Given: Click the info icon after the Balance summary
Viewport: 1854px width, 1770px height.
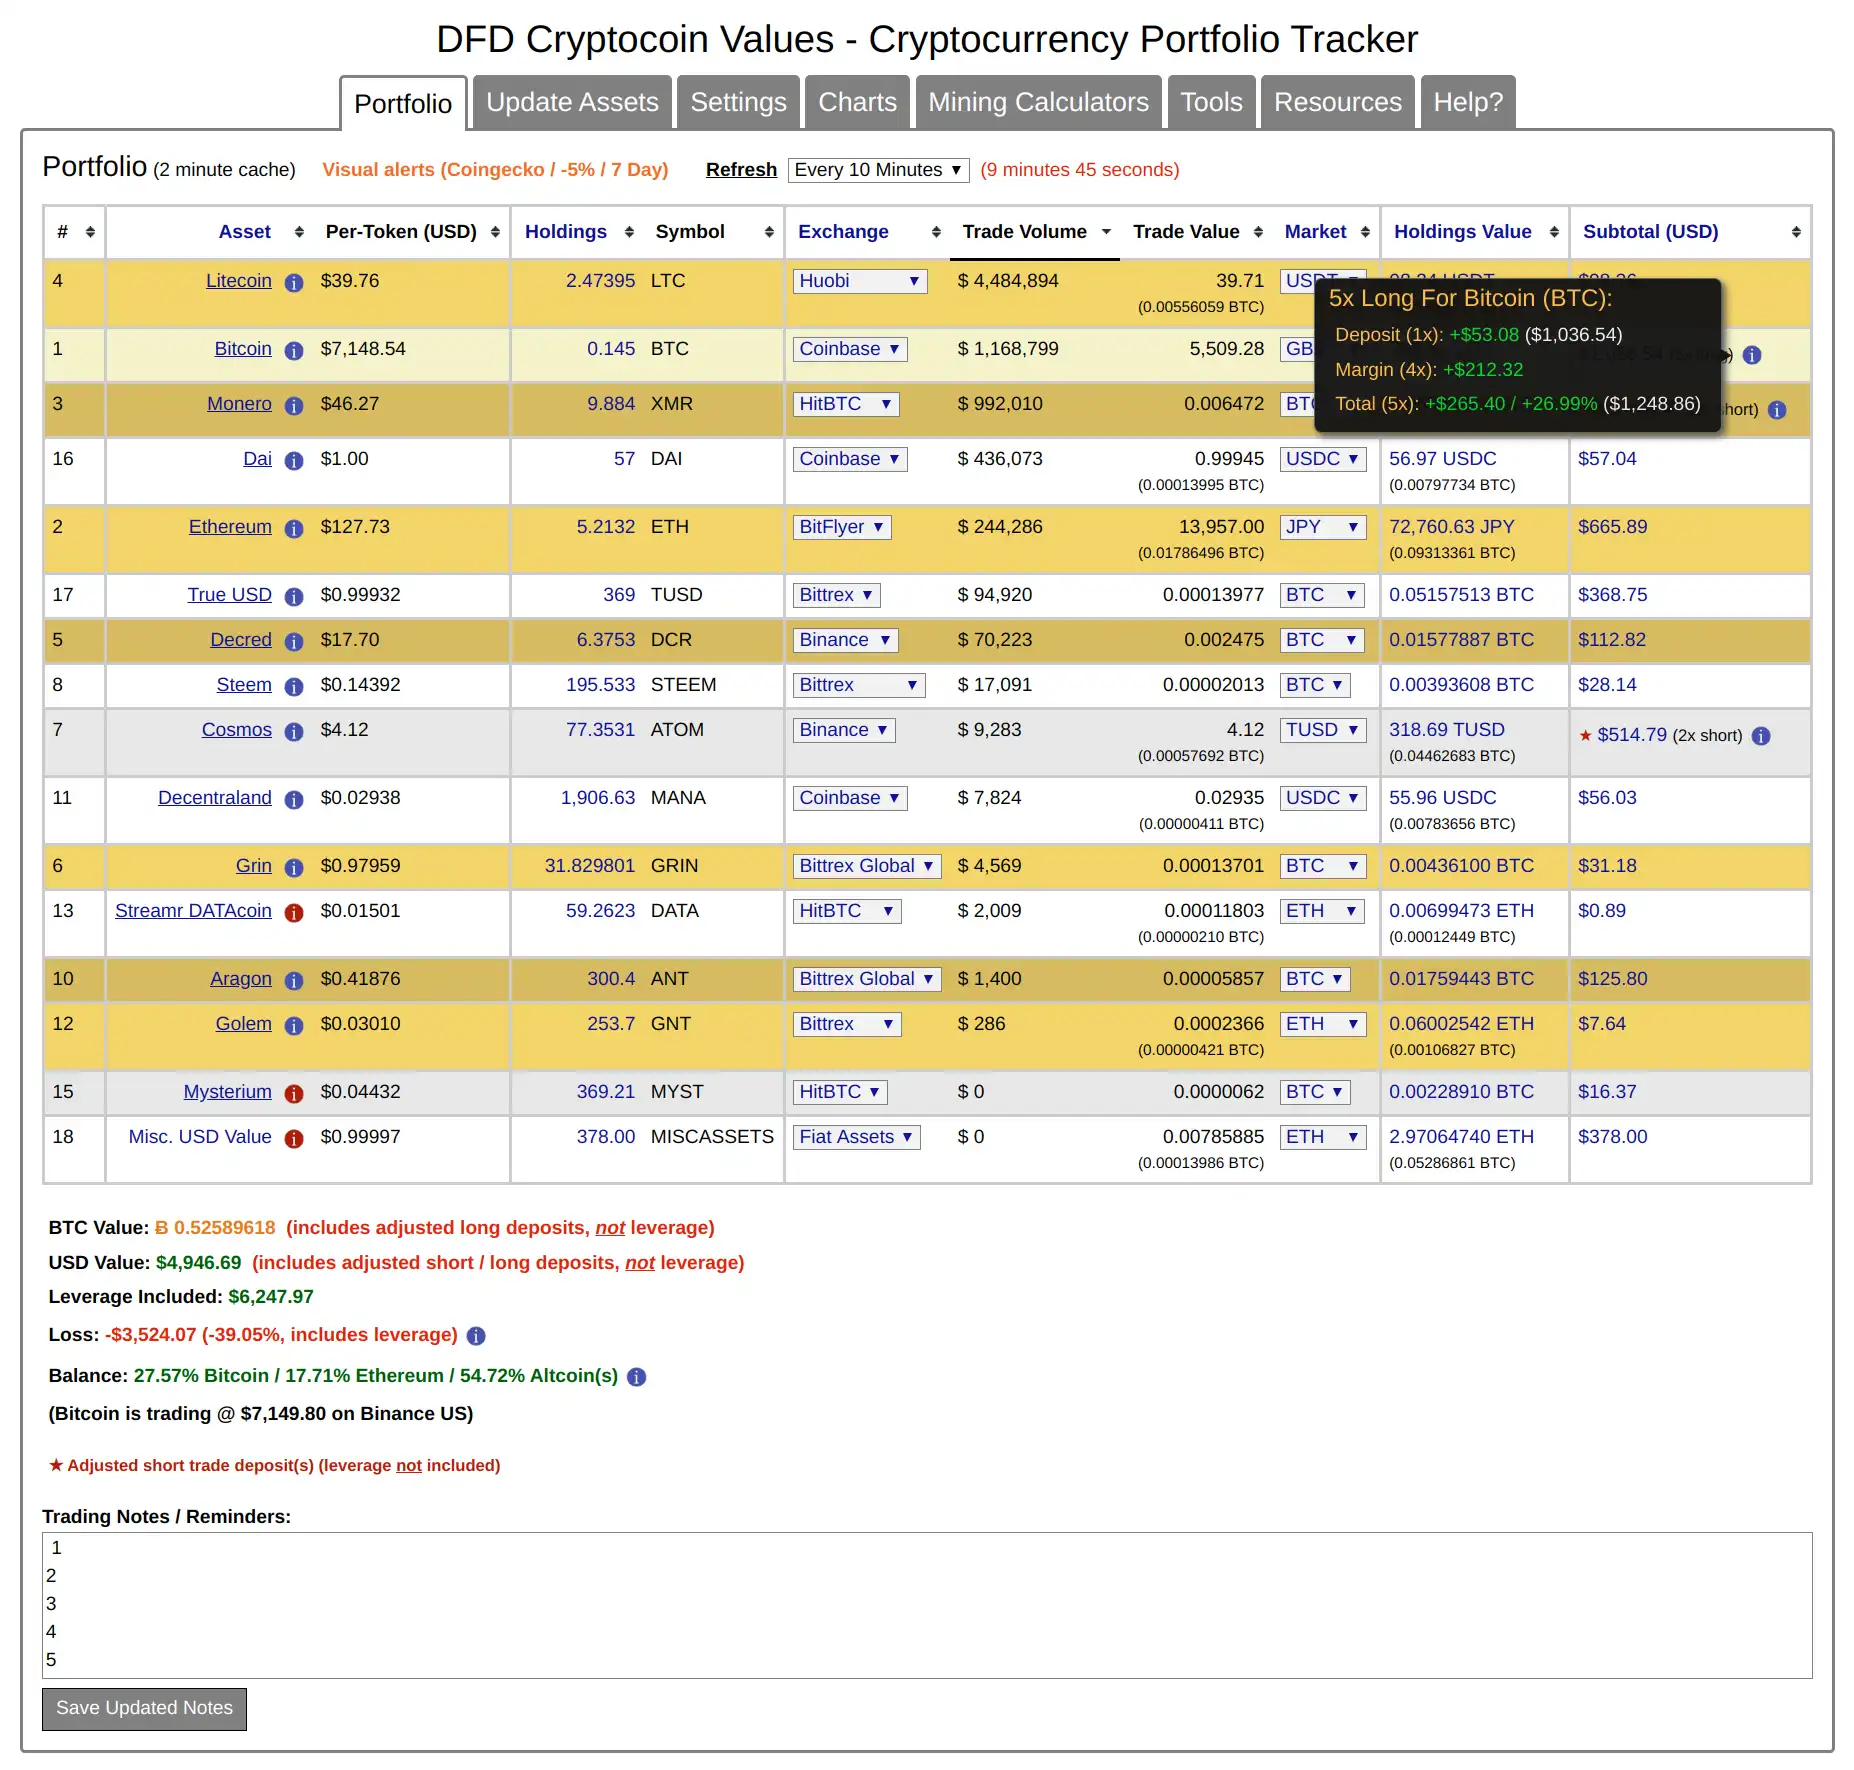Looking at the screenshot, I should pos(637,1377).
